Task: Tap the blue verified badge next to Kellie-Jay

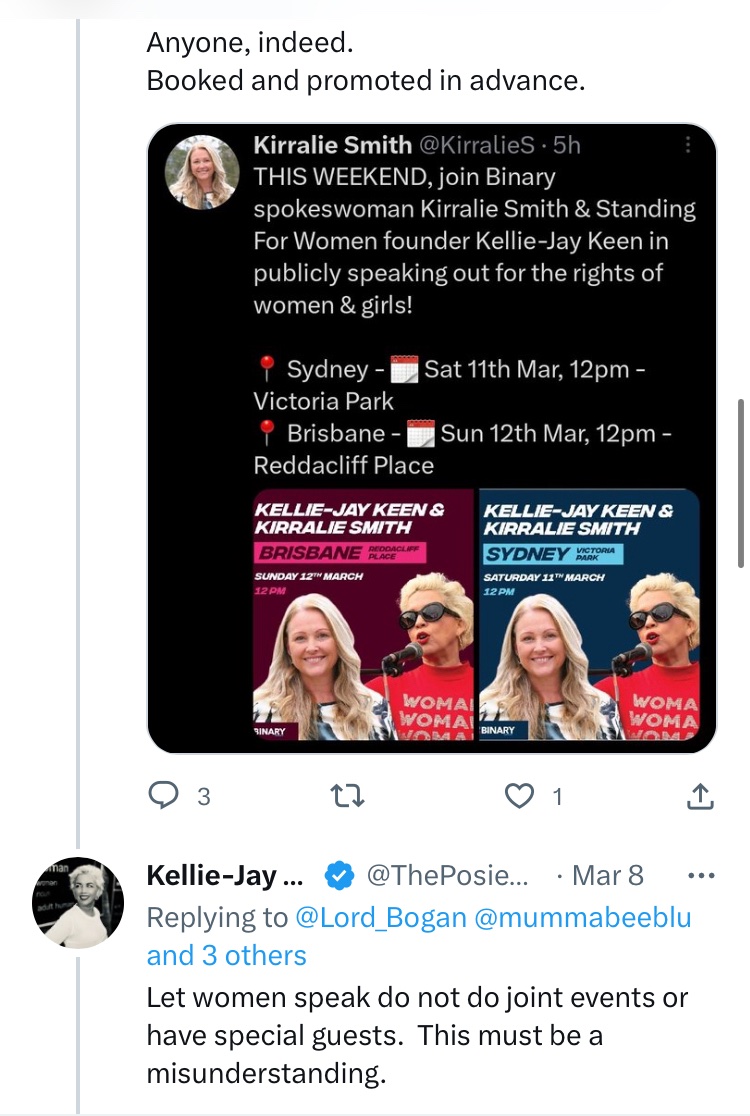Action: click(x=339, y=875)
